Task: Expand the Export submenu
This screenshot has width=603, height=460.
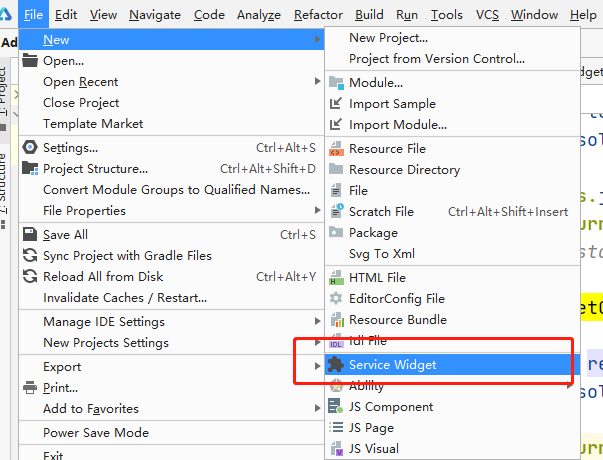Action: 63,367
